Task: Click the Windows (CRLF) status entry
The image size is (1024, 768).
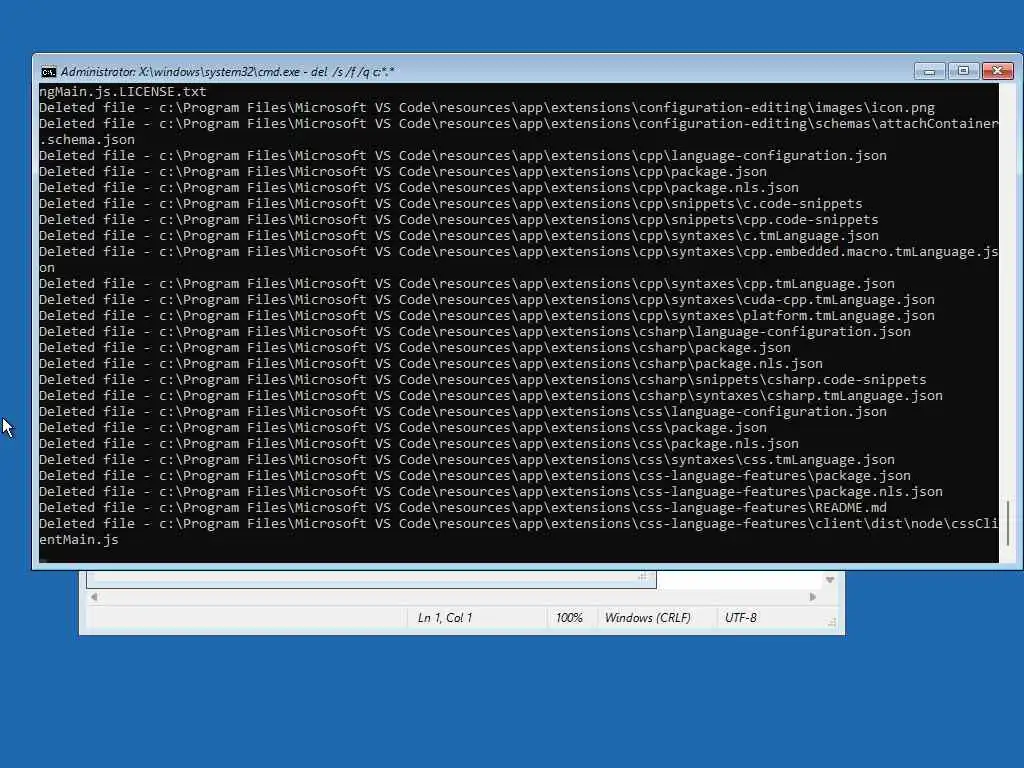Action: click(647, 618)
